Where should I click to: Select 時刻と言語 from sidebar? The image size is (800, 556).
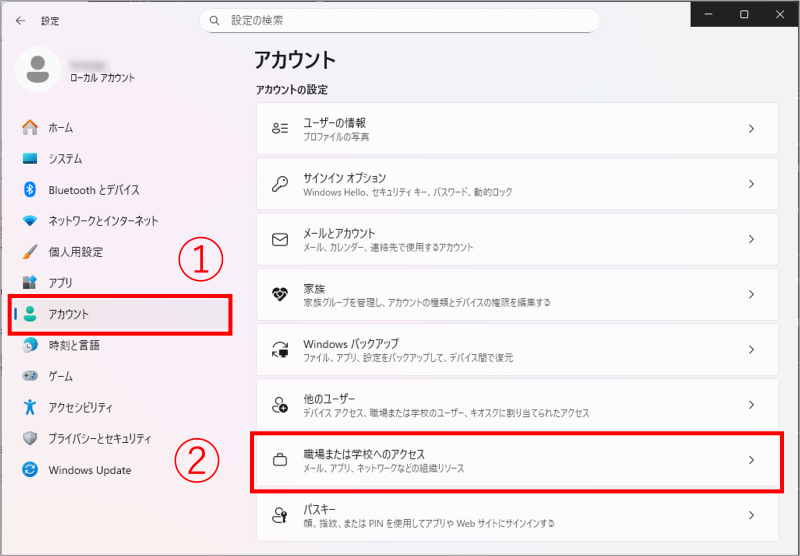coord(74,345)
